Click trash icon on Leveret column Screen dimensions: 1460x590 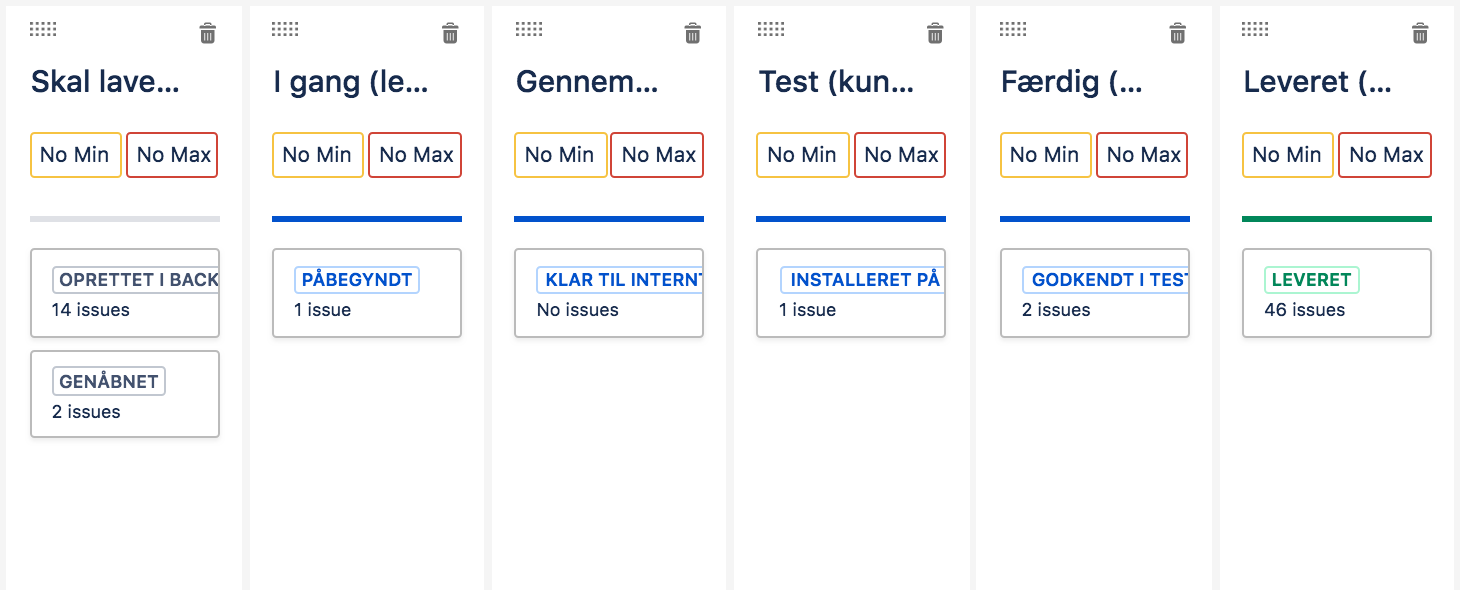[1419, 34]
